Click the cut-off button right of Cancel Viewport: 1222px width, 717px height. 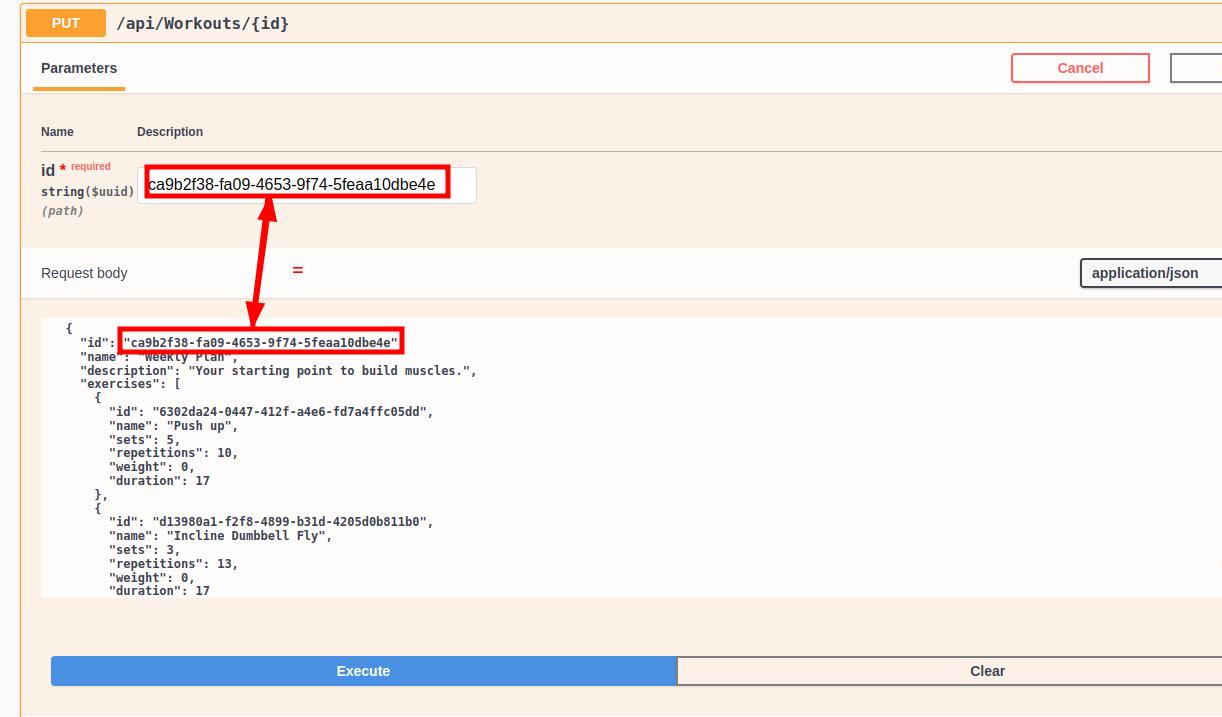tap(1195, 68)
